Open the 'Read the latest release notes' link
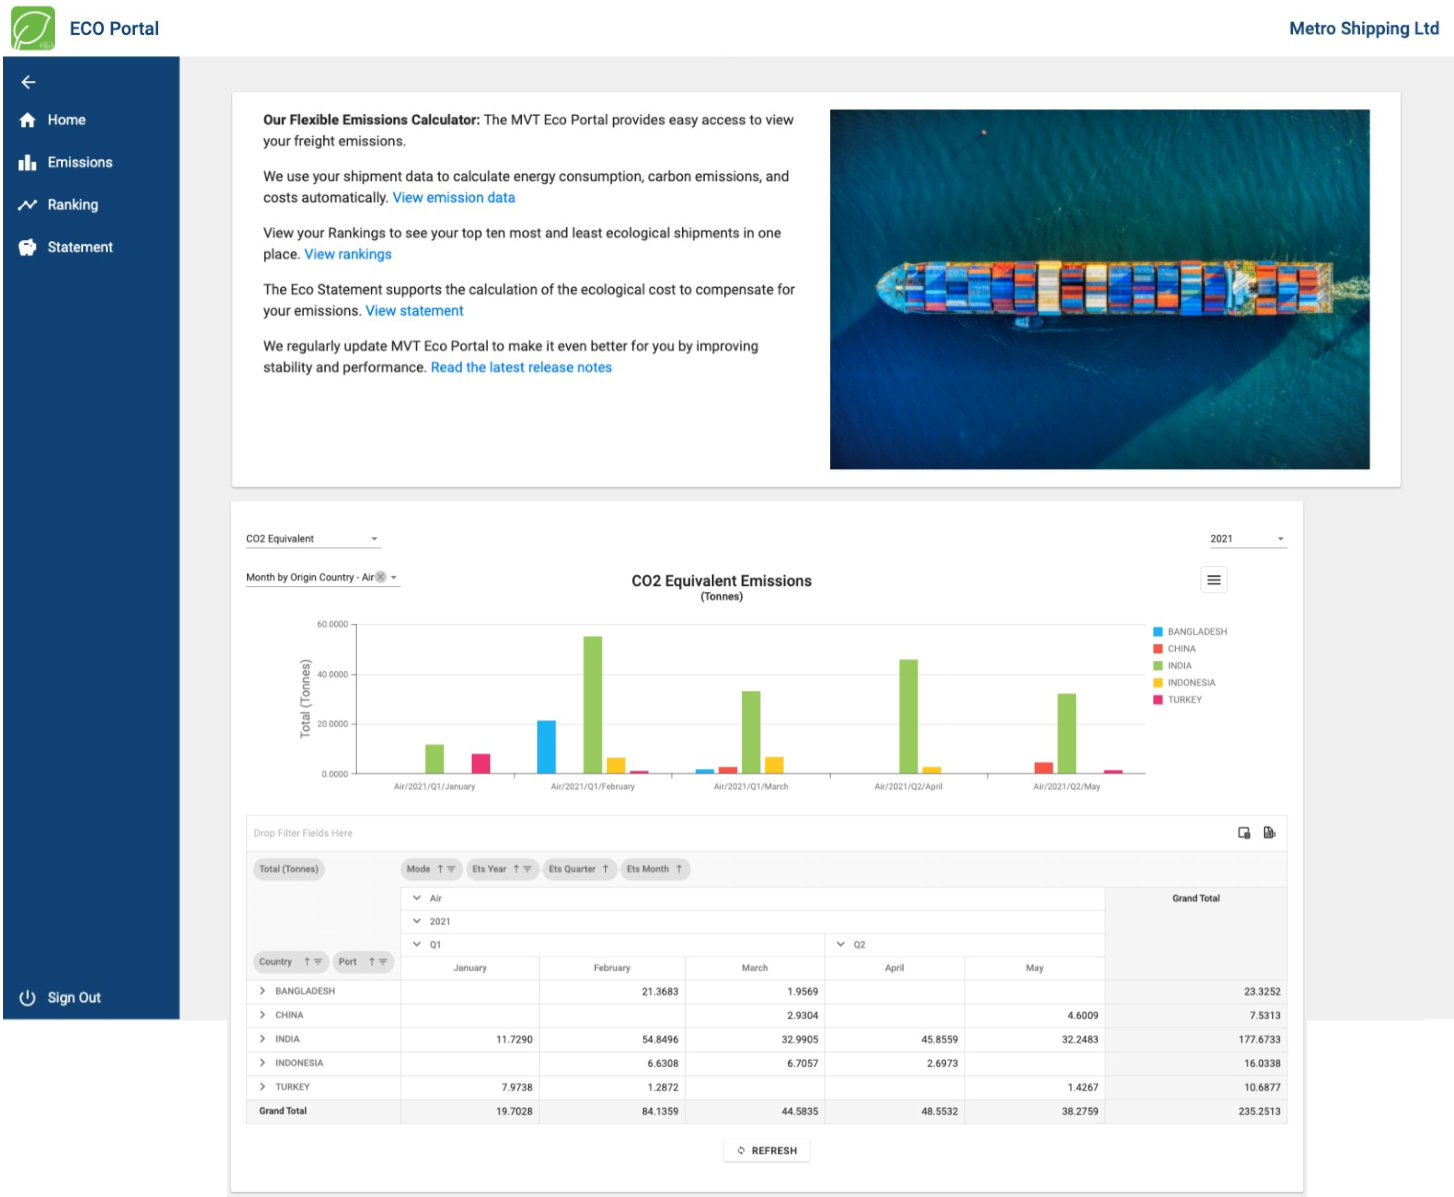The image size is (1454, 1197). (x=521, y=368)
